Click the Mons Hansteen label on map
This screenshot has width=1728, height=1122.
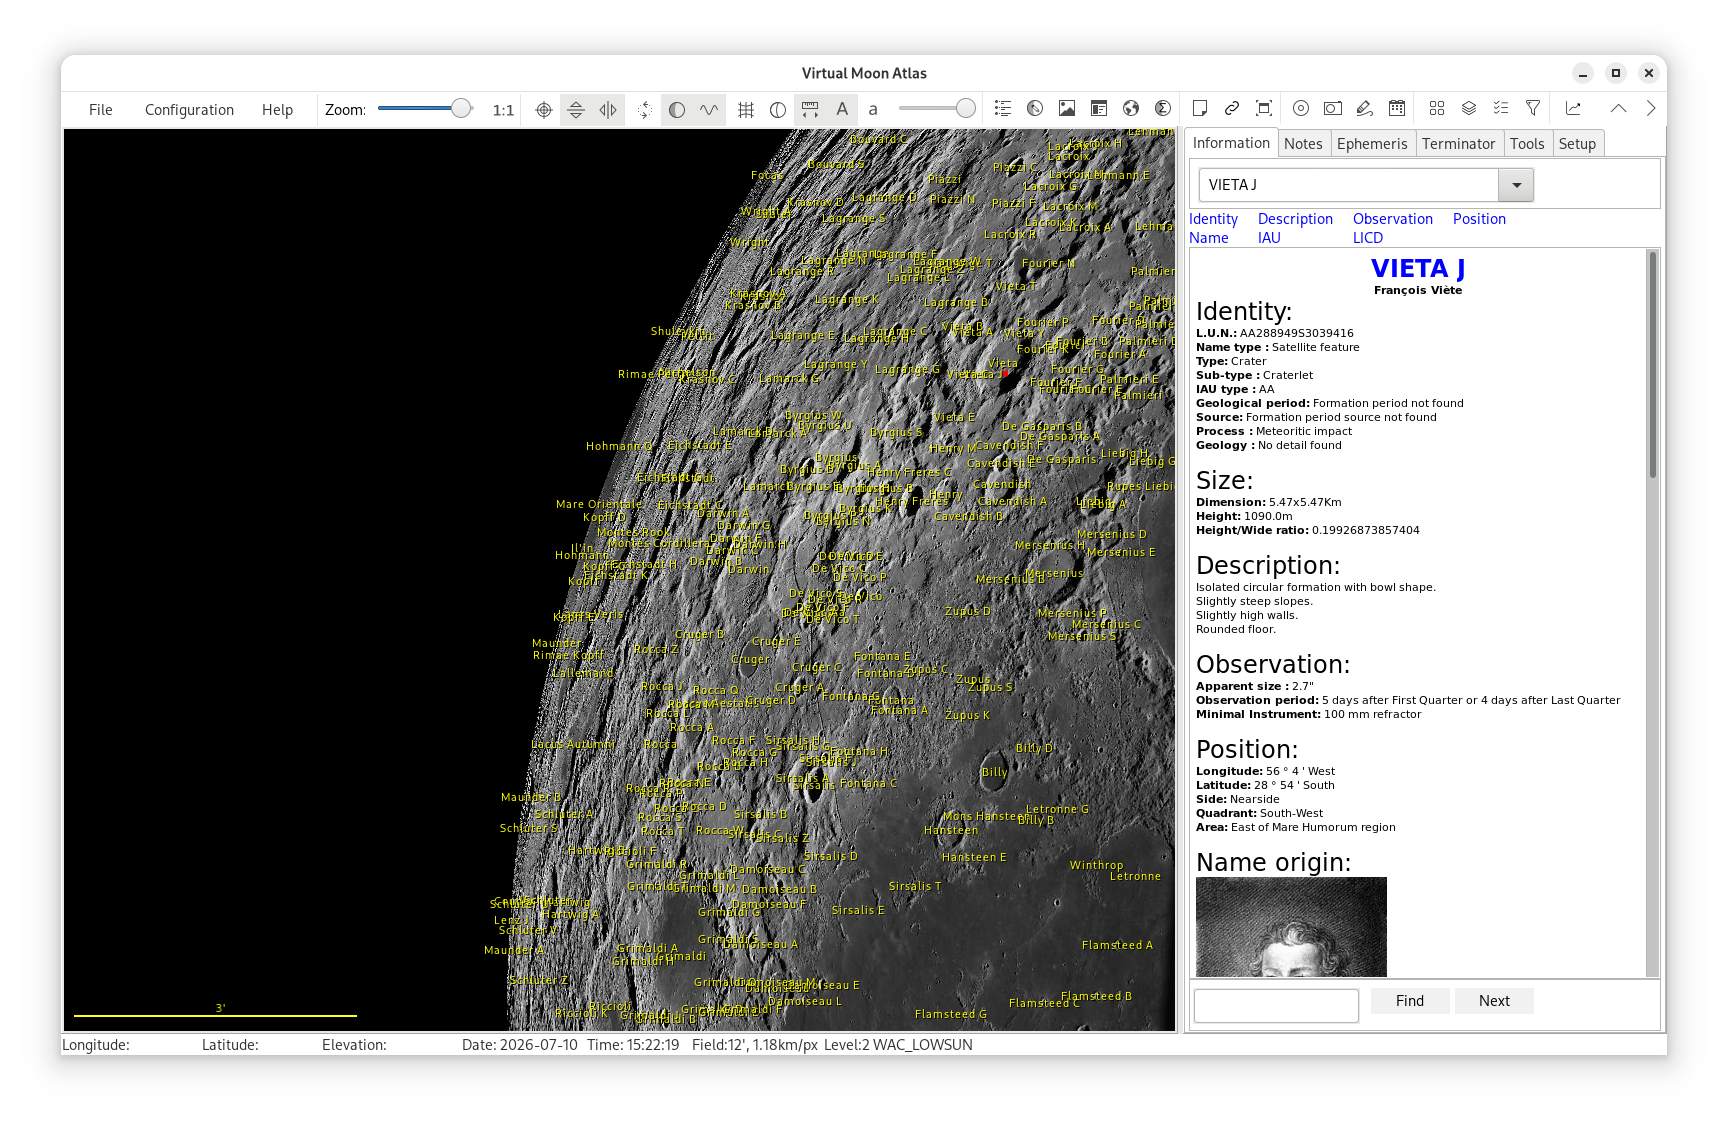tap(985, 816)
